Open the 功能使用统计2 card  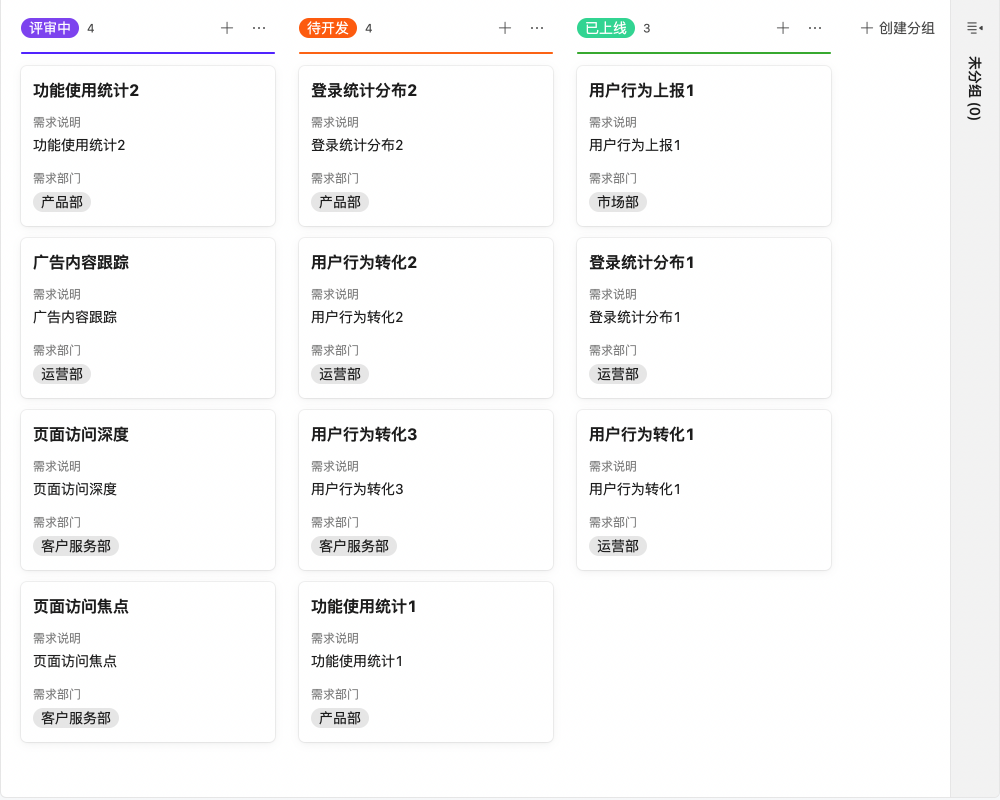coord(147,145)
